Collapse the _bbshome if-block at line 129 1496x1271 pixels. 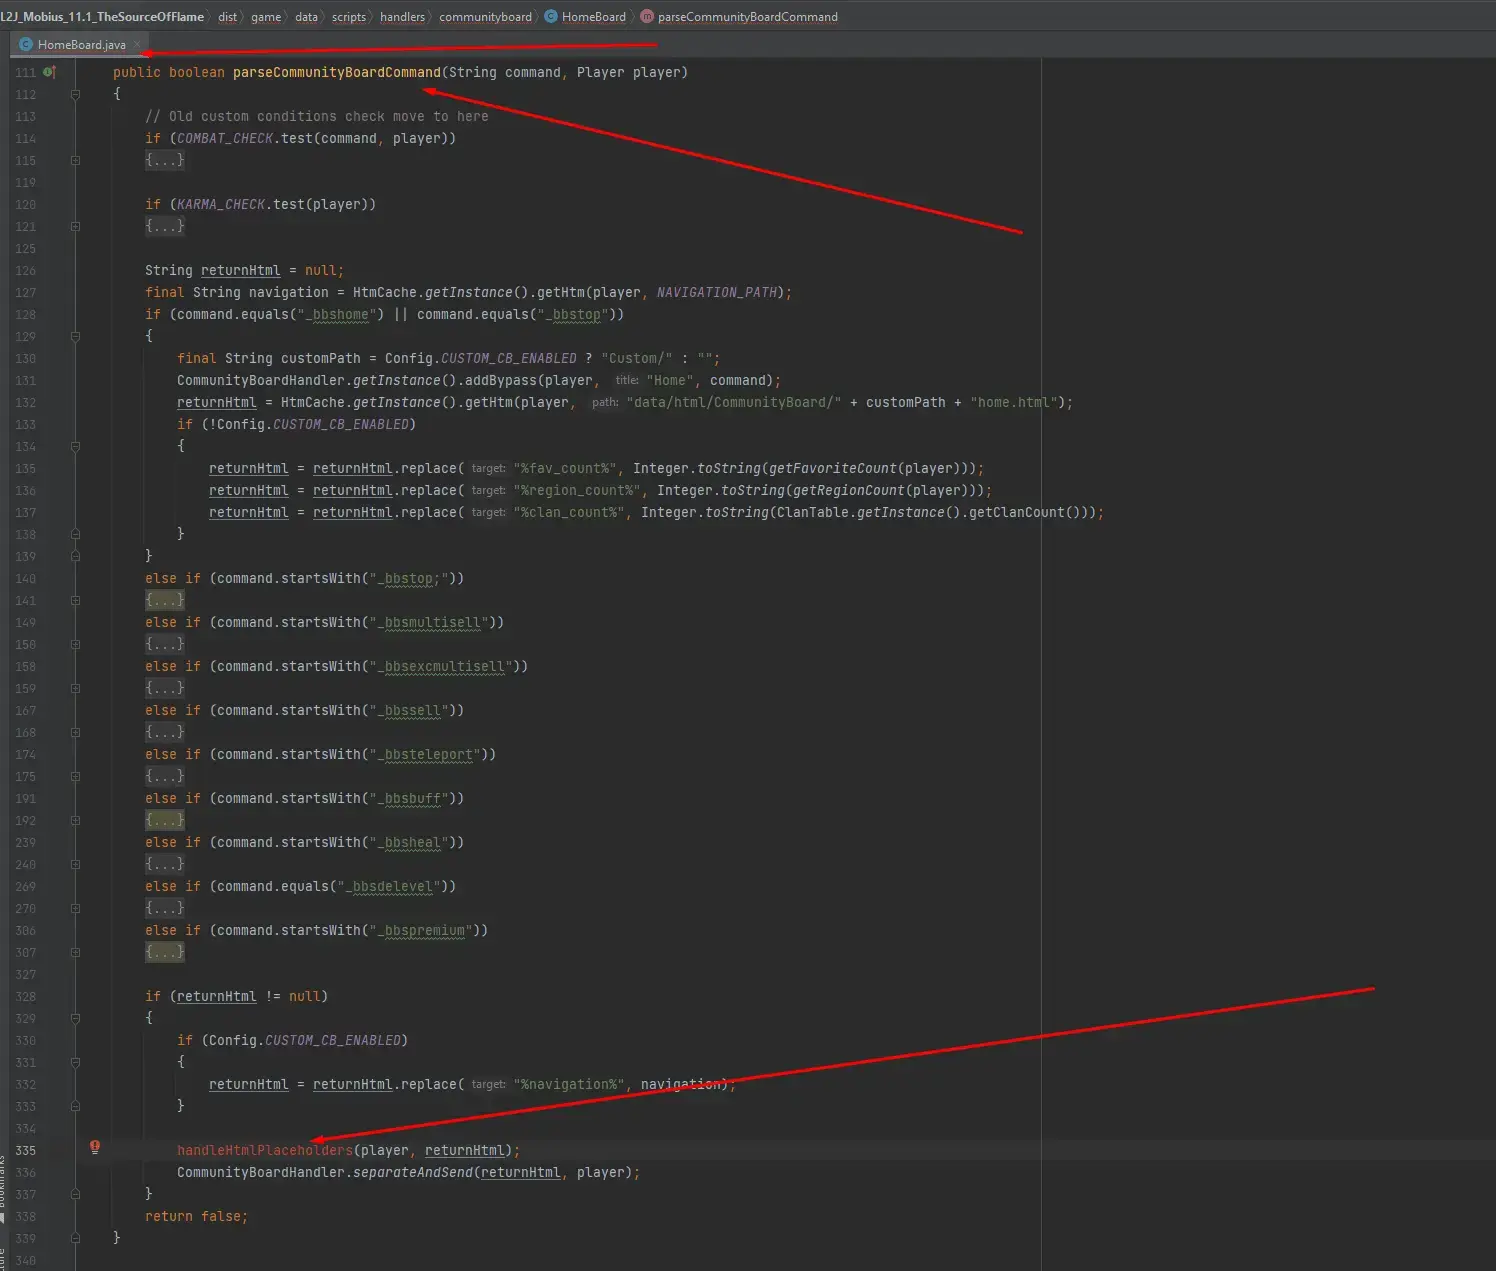(x=75, y=336)
